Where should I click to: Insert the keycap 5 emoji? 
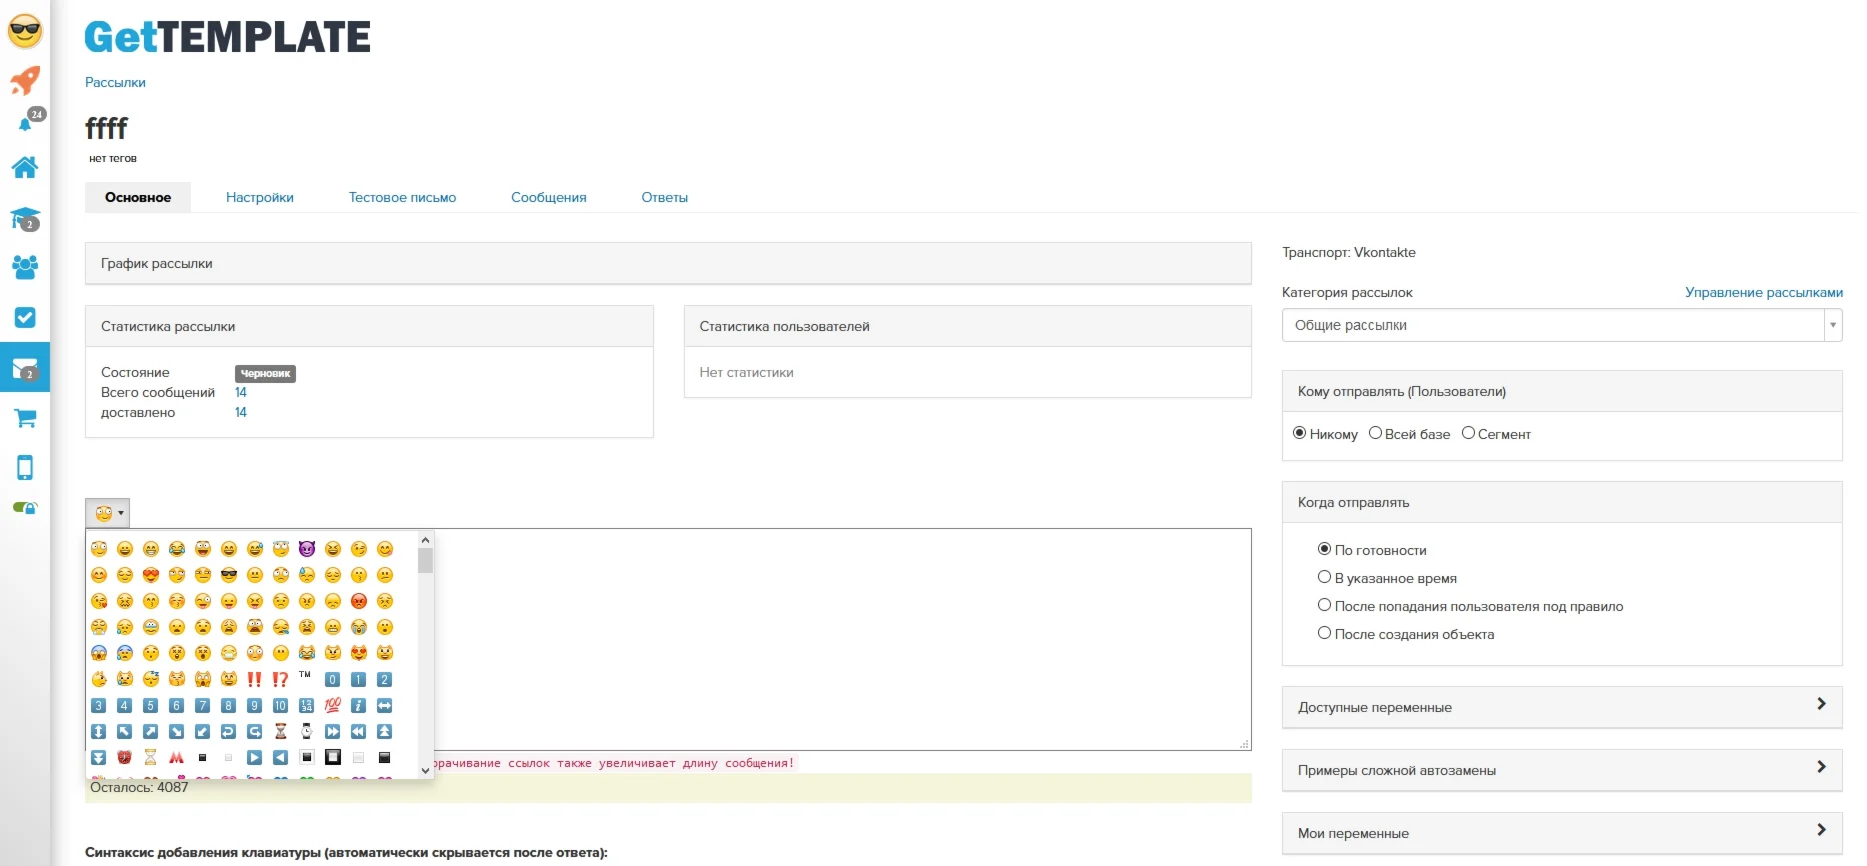click(151, 705)
